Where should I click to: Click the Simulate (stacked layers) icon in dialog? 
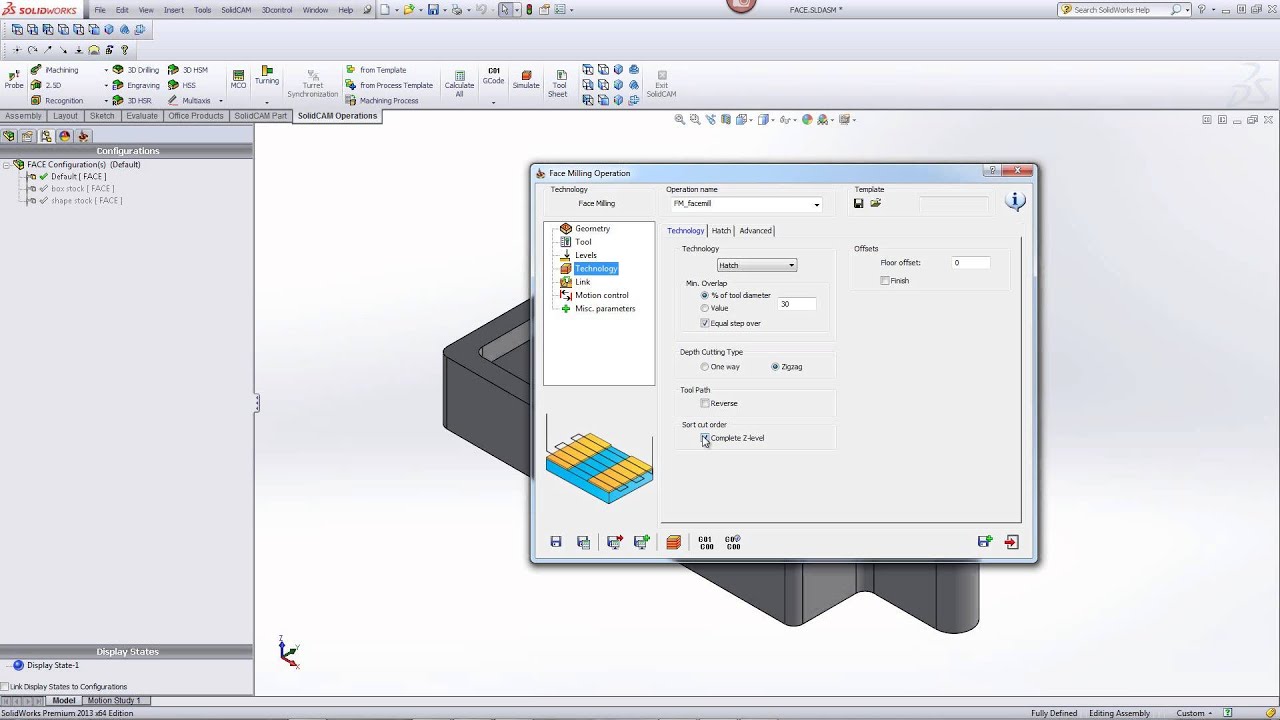click(x=673, y=542)
